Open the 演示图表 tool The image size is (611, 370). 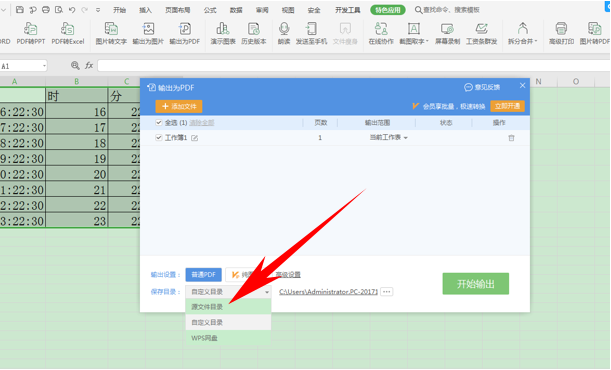click(x=223, y=33)
